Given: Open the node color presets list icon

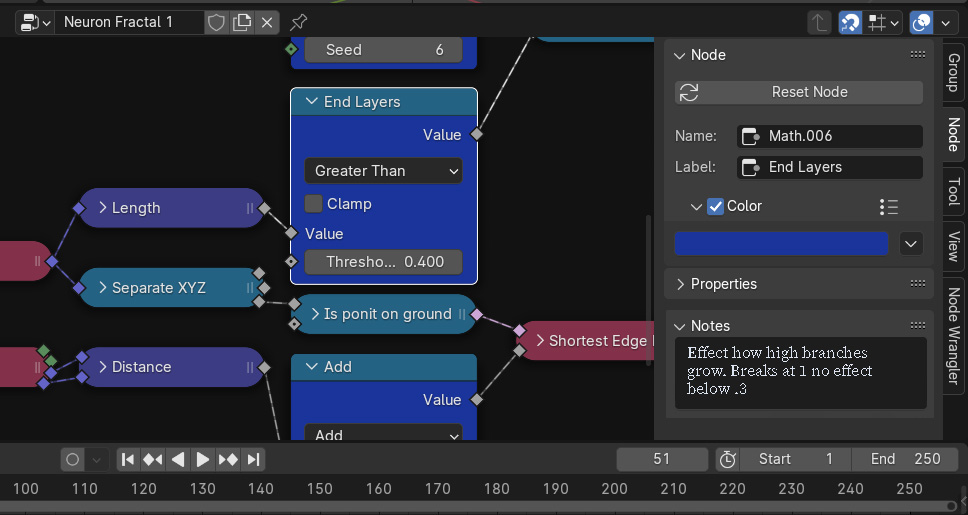Looking at the screenshot, I should coord(888,207).
